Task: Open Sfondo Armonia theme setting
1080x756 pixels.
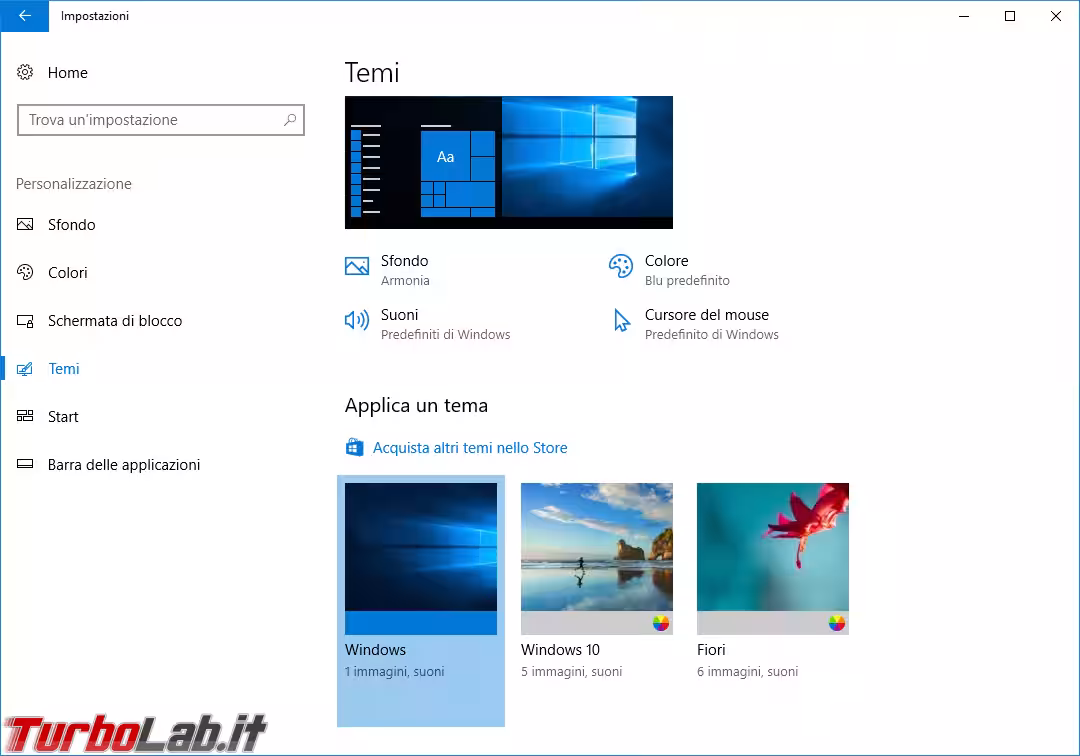Action: tap(404, 269)
